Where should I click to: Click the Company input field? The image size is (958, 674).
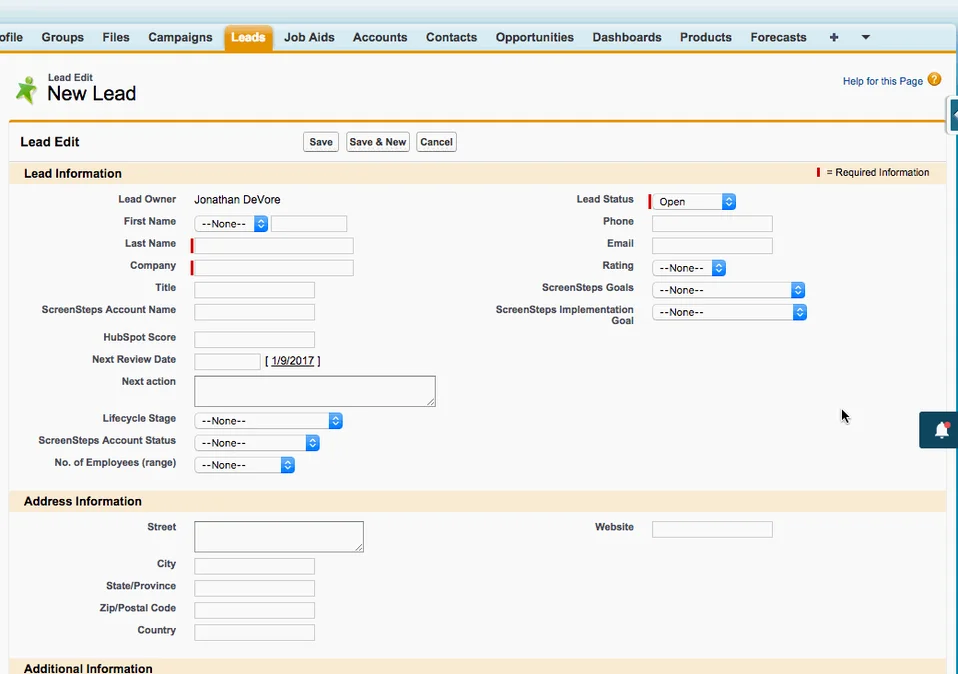tap(274, 268)
